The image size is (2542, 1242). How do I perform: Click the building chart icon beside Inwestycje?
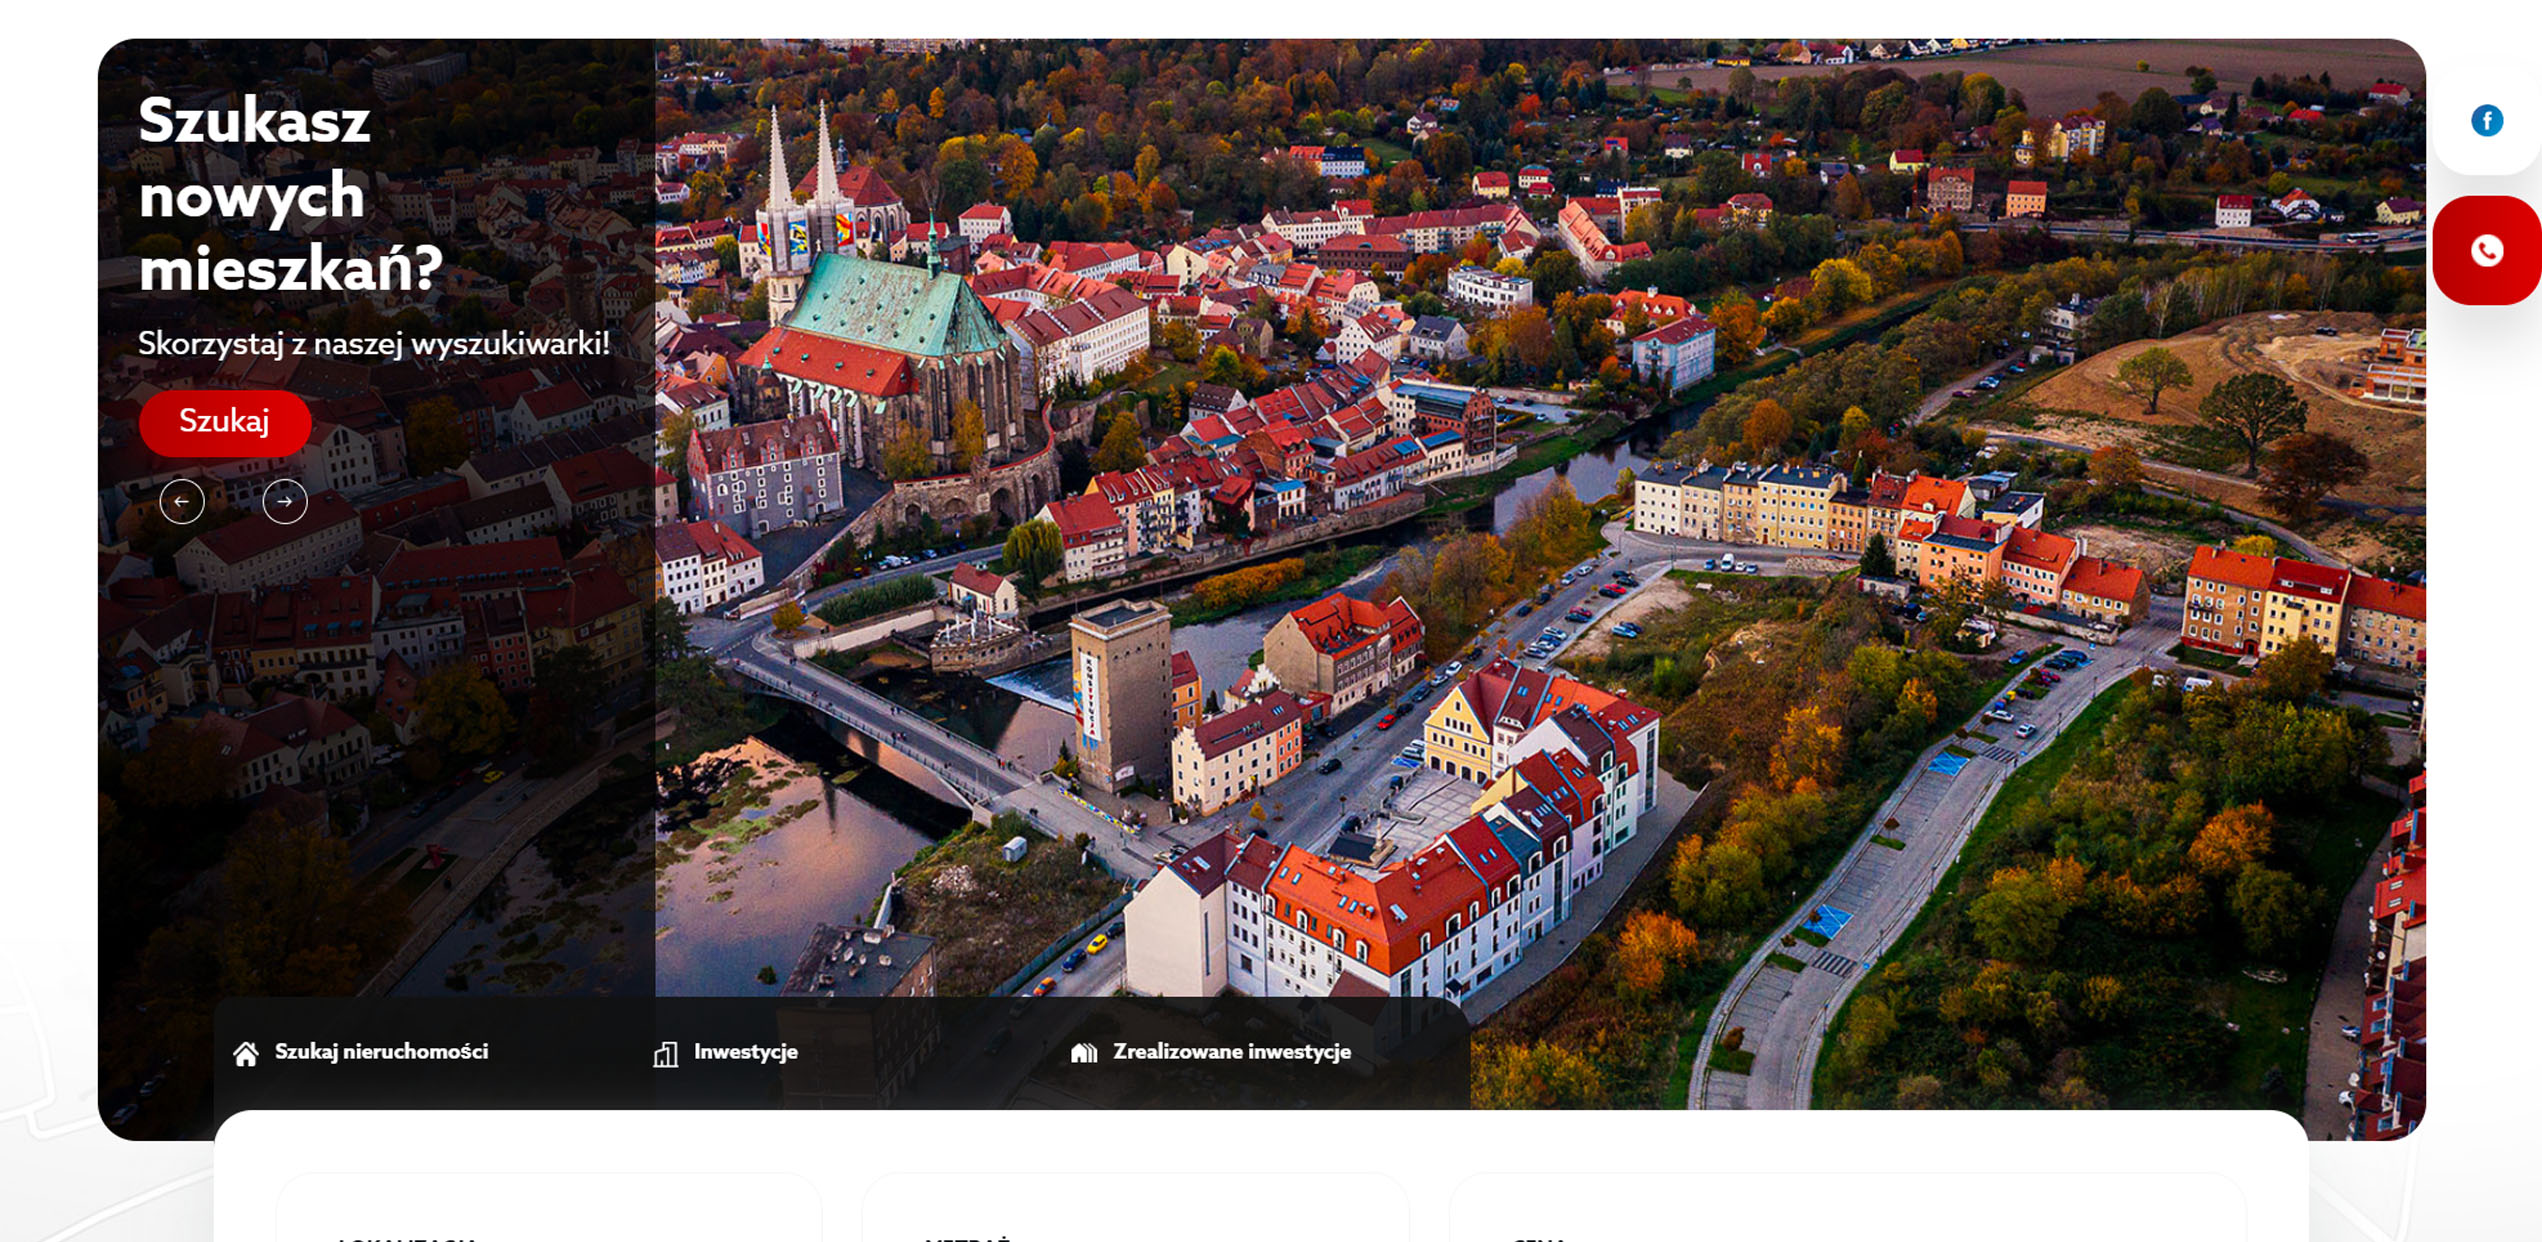tap(664, 1052)
